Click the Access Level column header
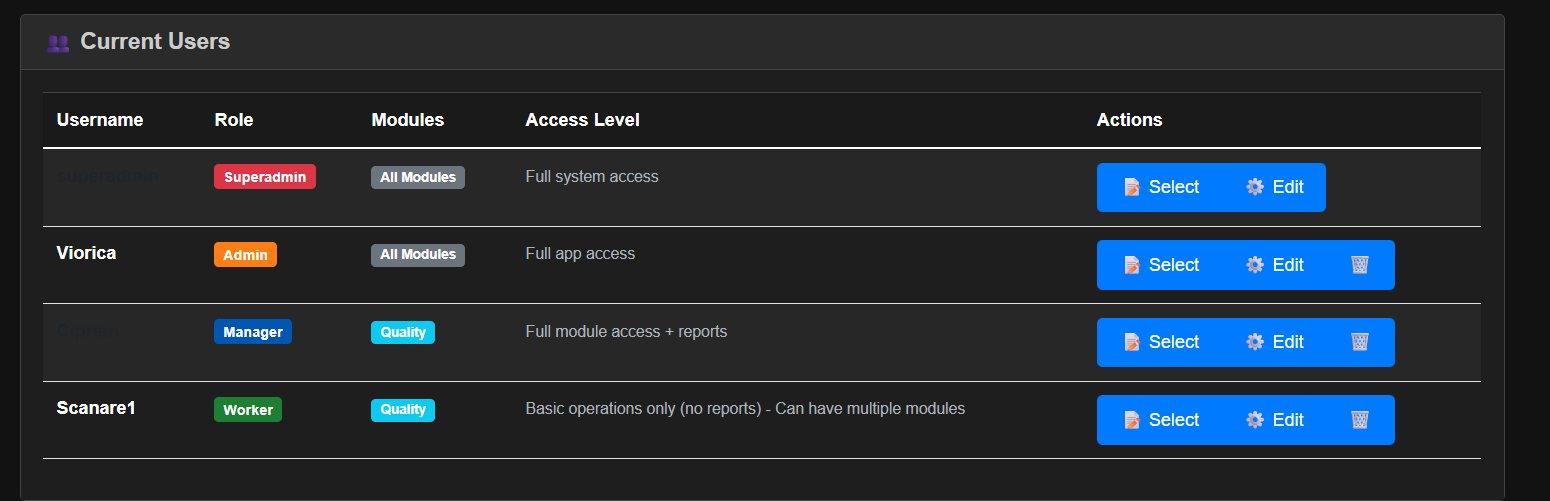This screenshot has height=501, width=1550. point(582,120)
